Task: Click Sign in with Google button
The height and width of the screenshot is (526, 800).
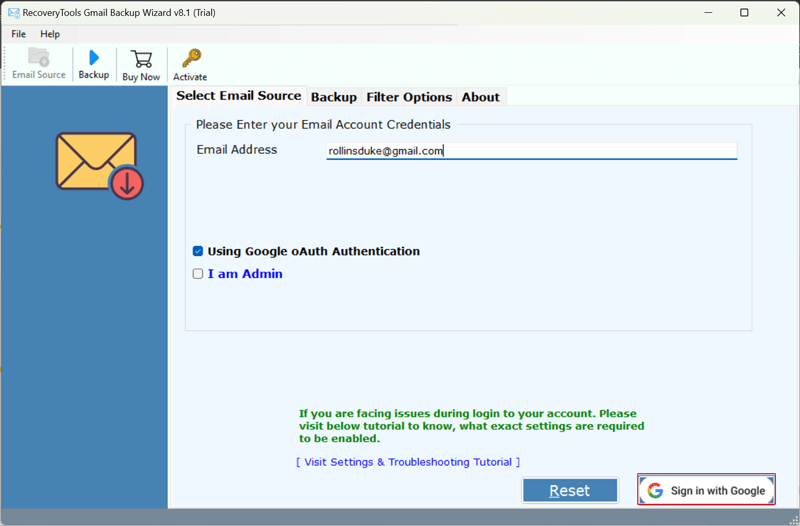Action: [707, 490]
